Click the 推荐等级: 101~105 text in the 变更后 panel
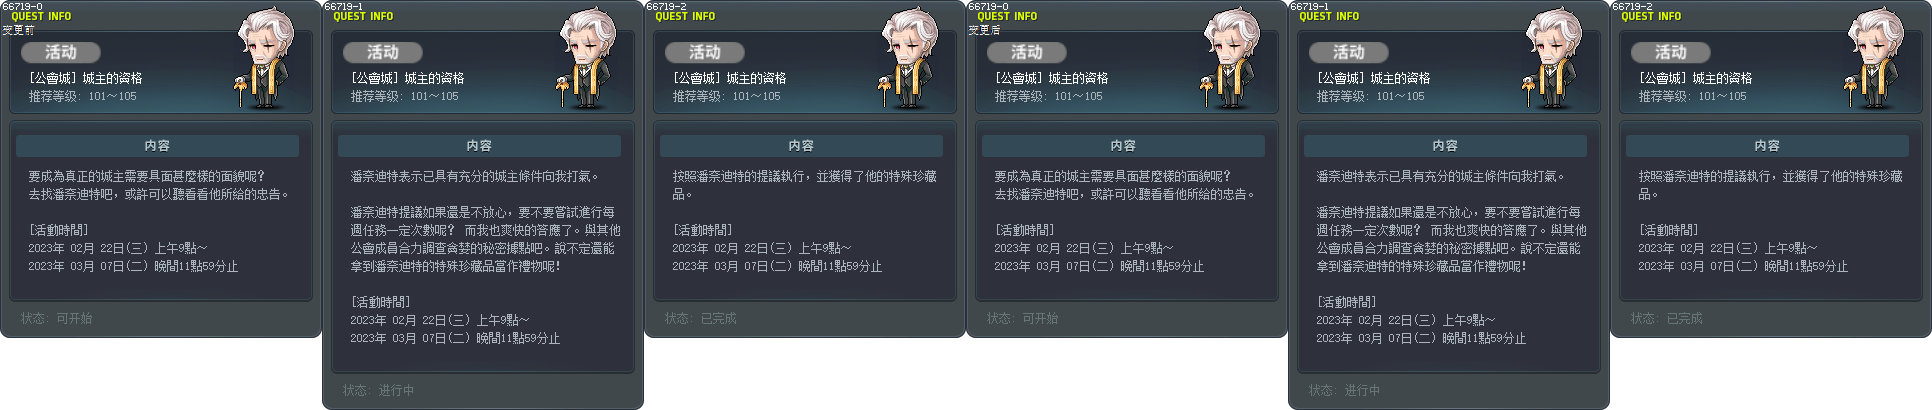 tap(1048, 96)
